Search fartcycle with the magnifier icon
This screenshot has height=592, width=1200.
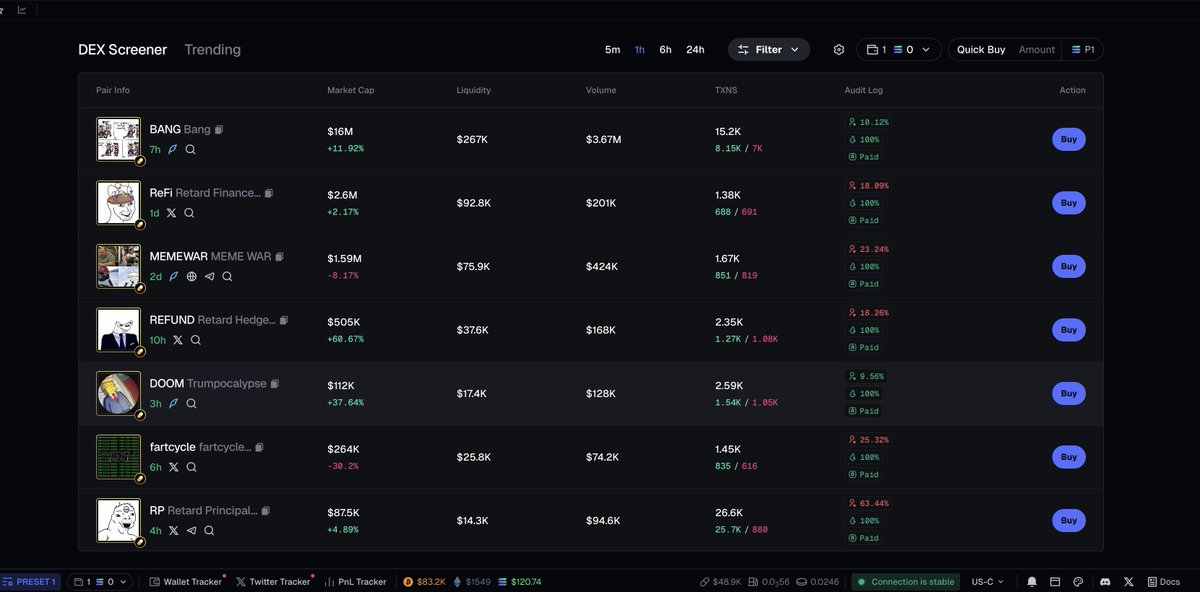pos(191,467)
